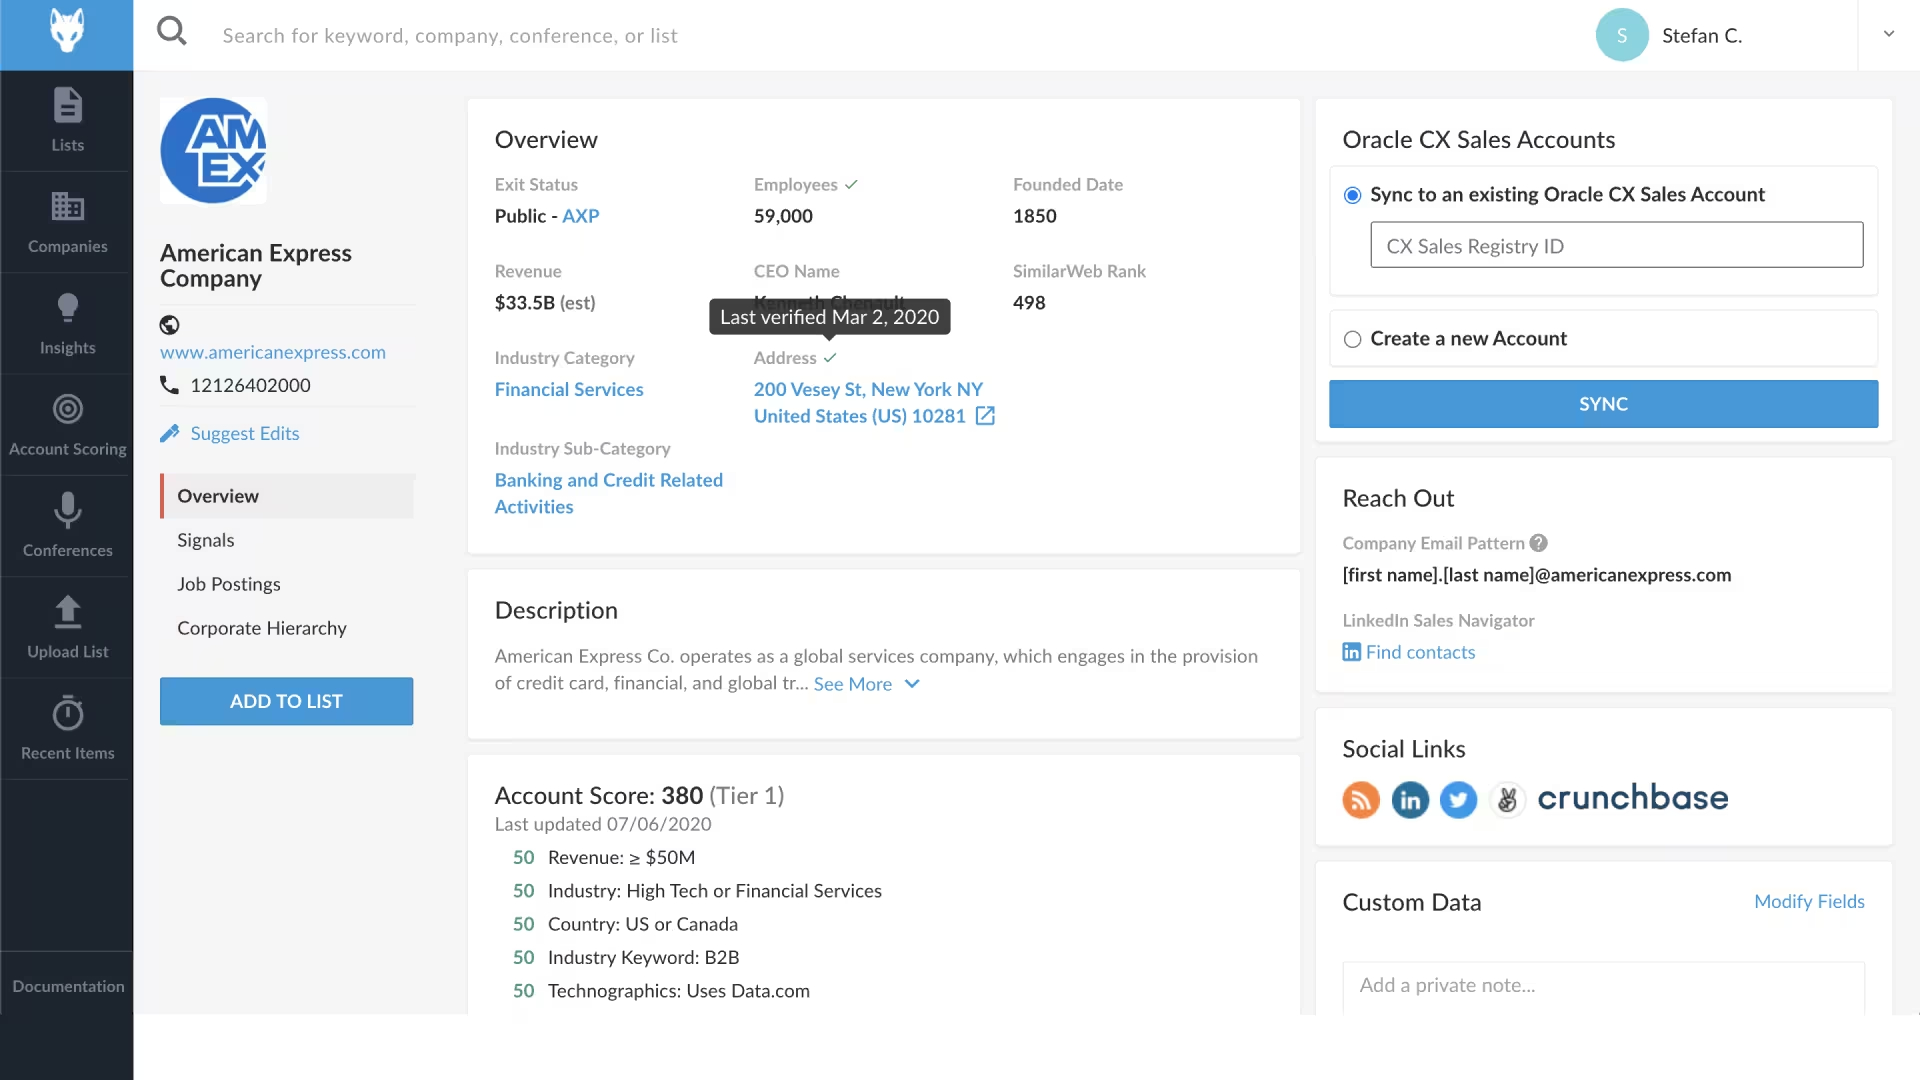Click the Account Score 380 heading

639,796
